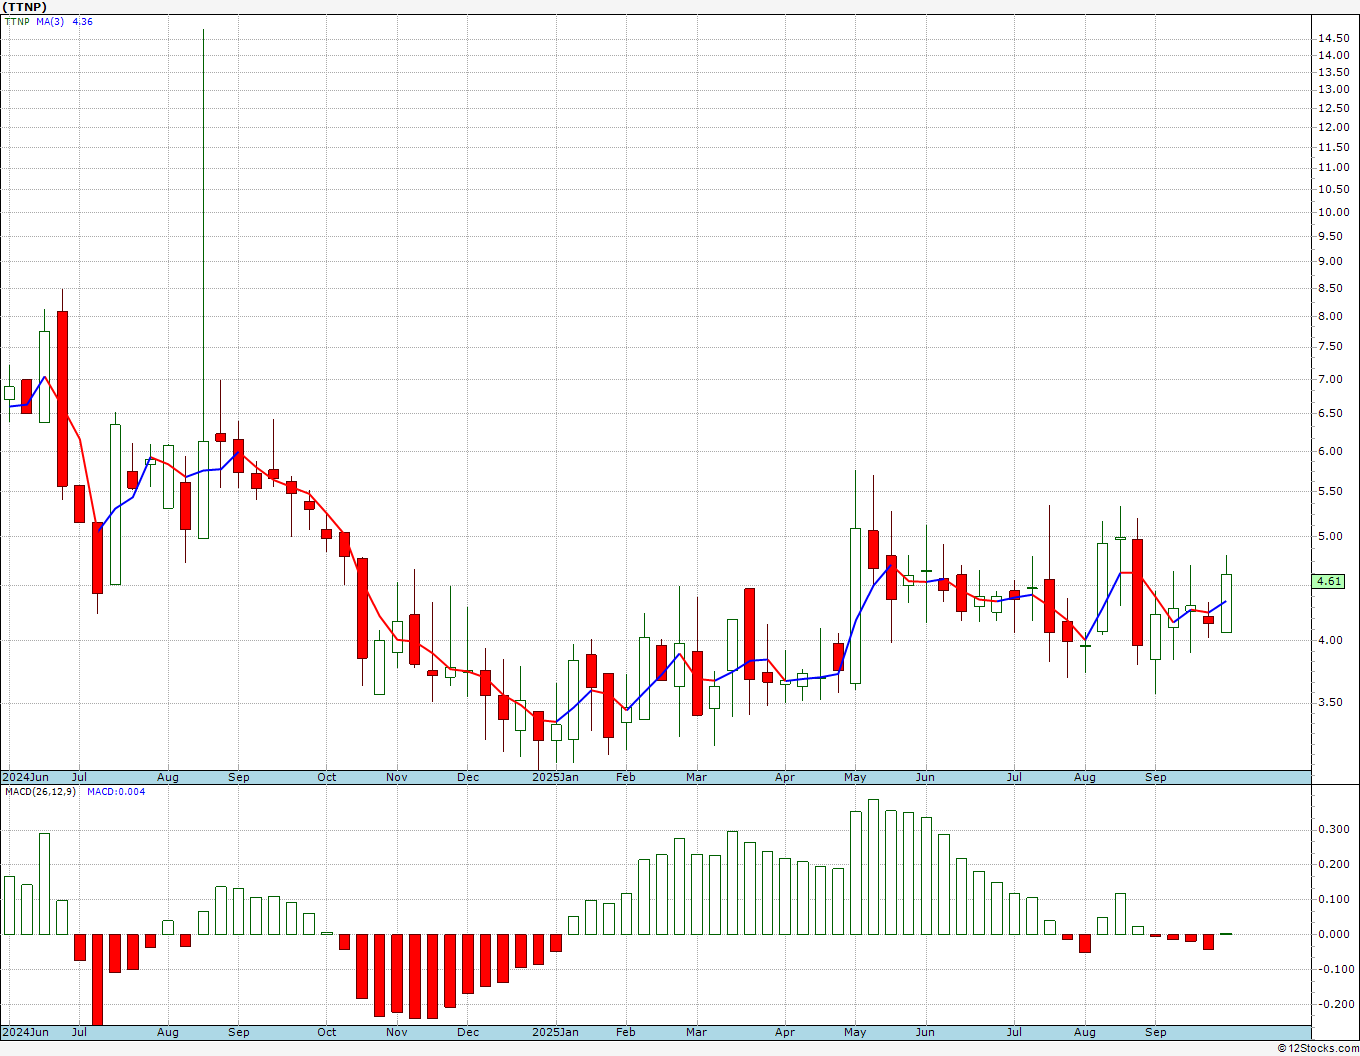This screenshot has width=1360, height=1056.
Task: Click May on the MACD panel date axis
Action: point(855,1032)
